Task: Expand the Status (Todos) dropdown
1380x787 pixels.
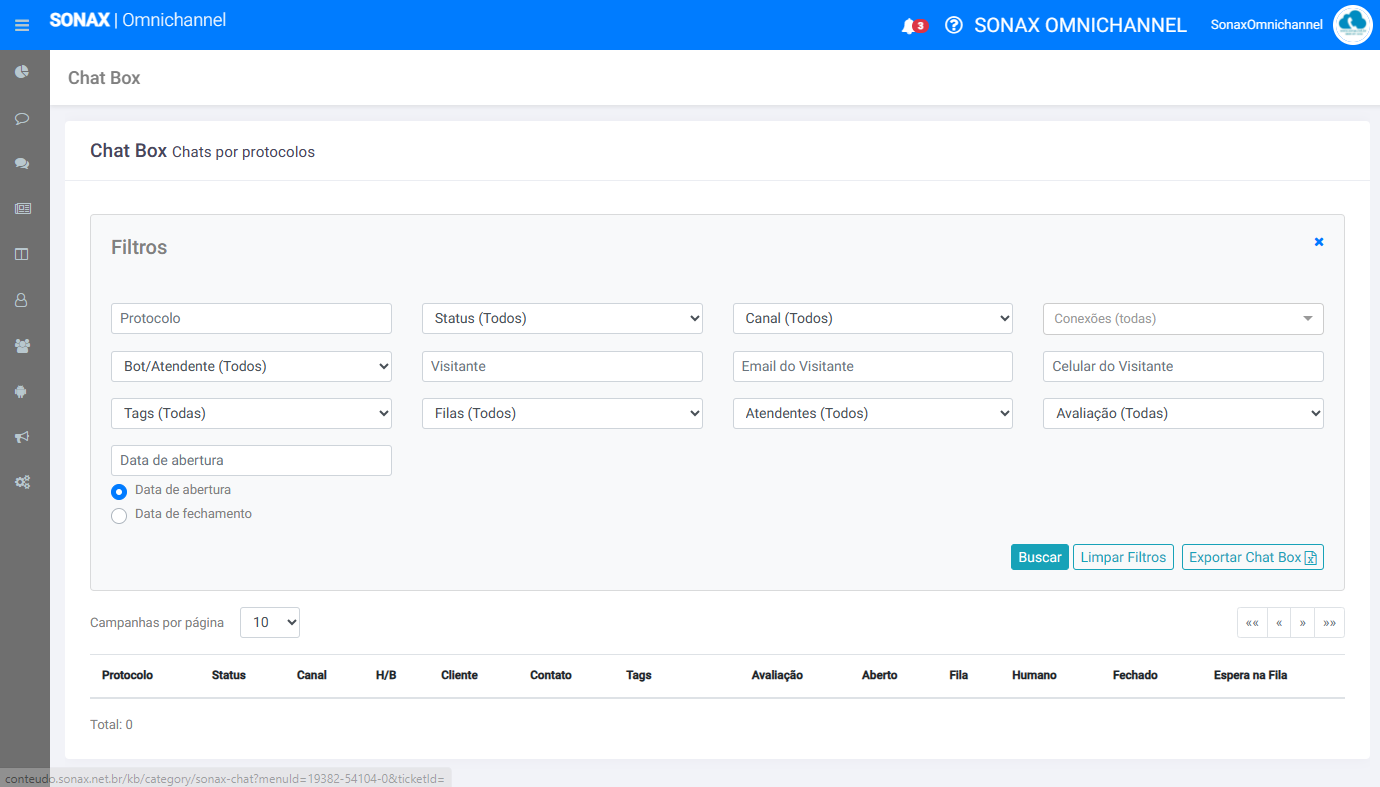Action: tap(562, 319)
